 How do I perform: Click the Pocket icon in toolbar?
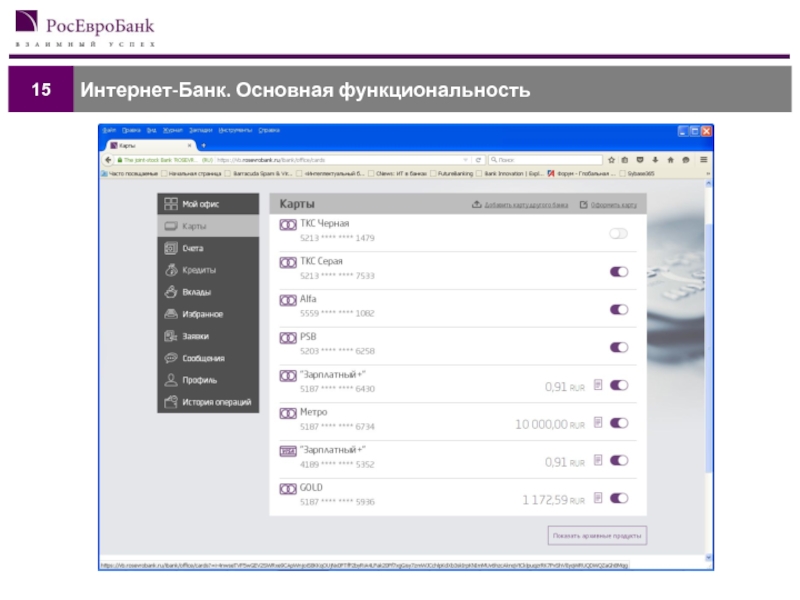click(x=640, y=160)
